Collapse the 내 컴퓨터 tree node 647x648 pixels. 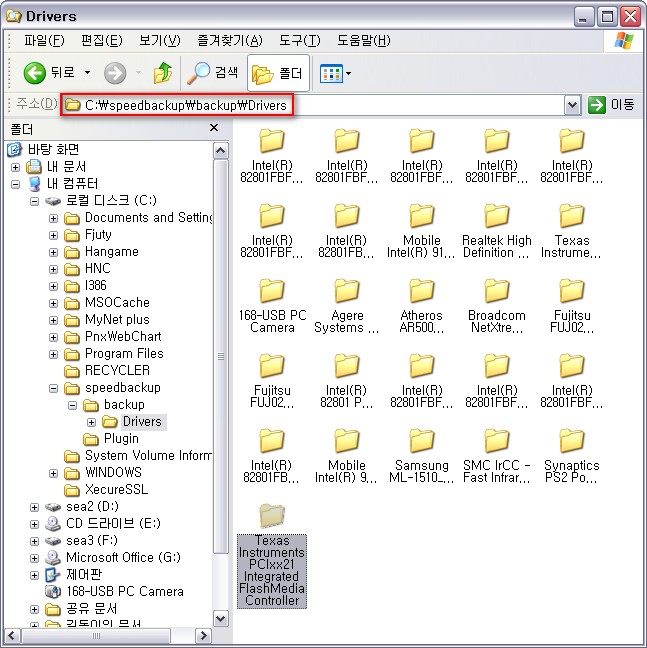(15, 184)
